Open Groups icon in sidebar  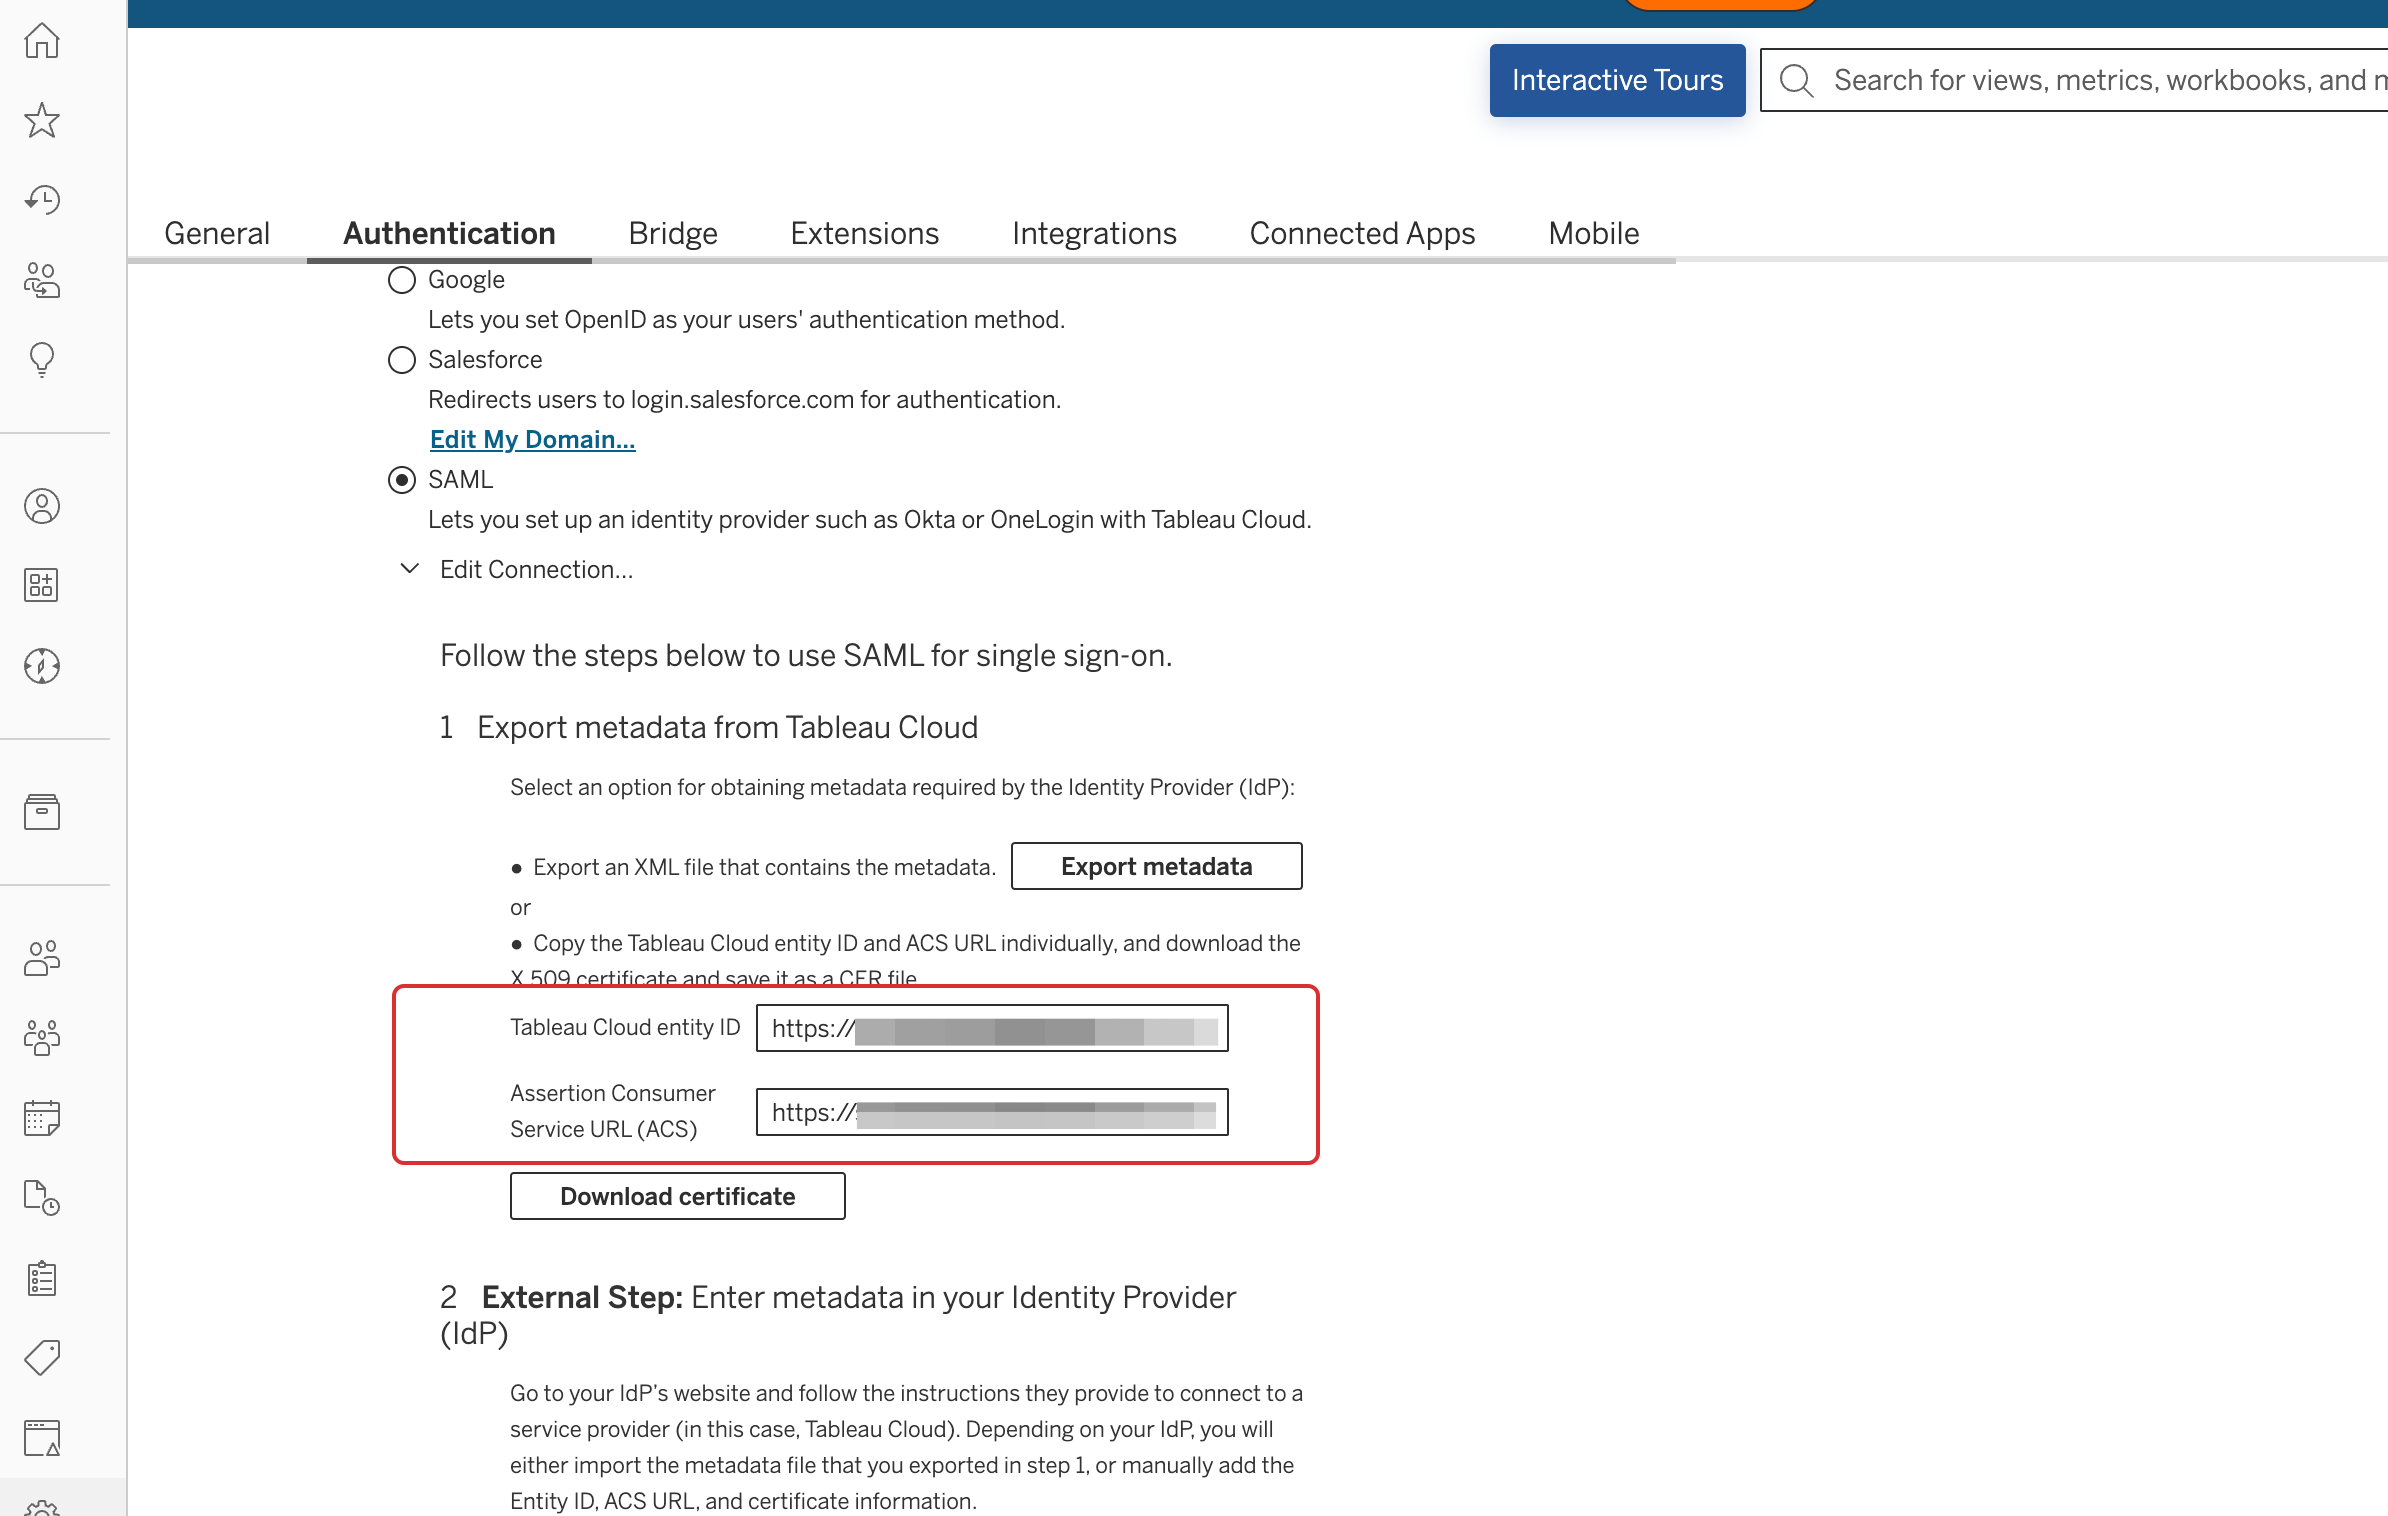coord(42,1038)
